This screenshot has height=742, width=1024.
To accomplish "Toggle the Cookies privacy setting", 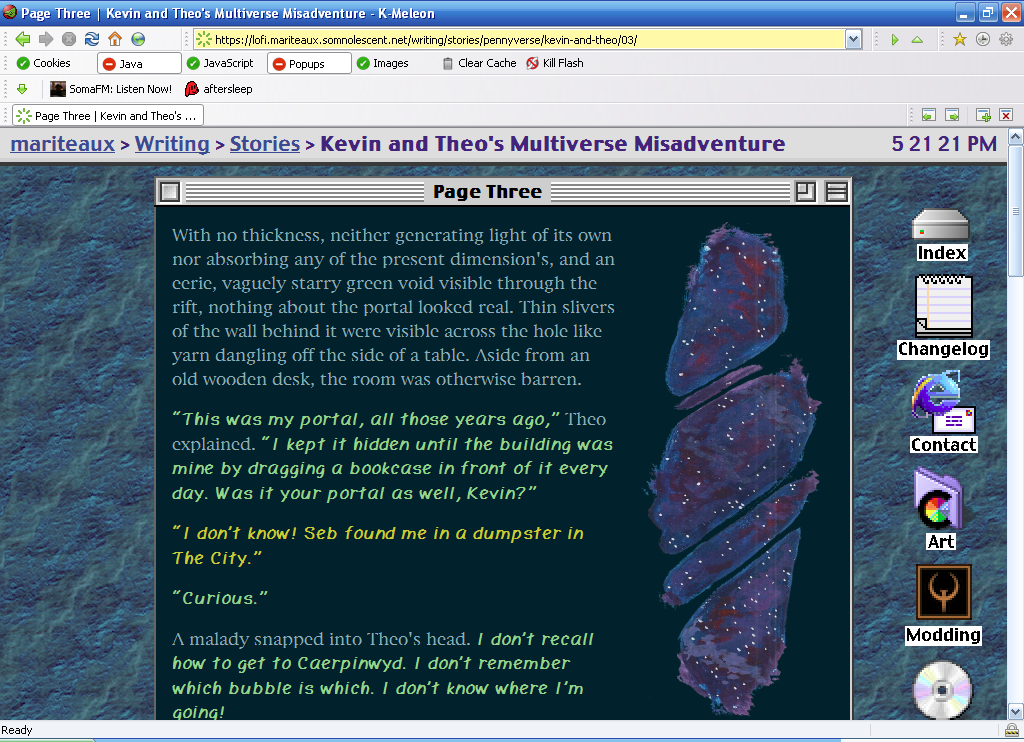I will click(x=44, y=63).
